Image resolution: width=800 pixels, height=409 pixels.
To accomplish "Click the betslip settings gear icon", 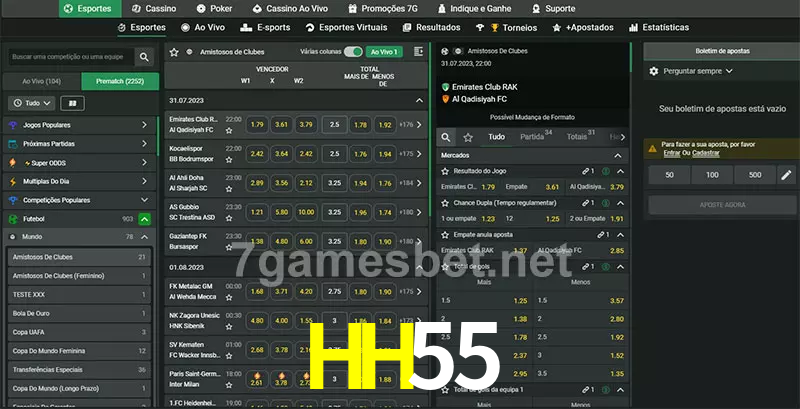I will pyautogui.click(x=654, y=71).
